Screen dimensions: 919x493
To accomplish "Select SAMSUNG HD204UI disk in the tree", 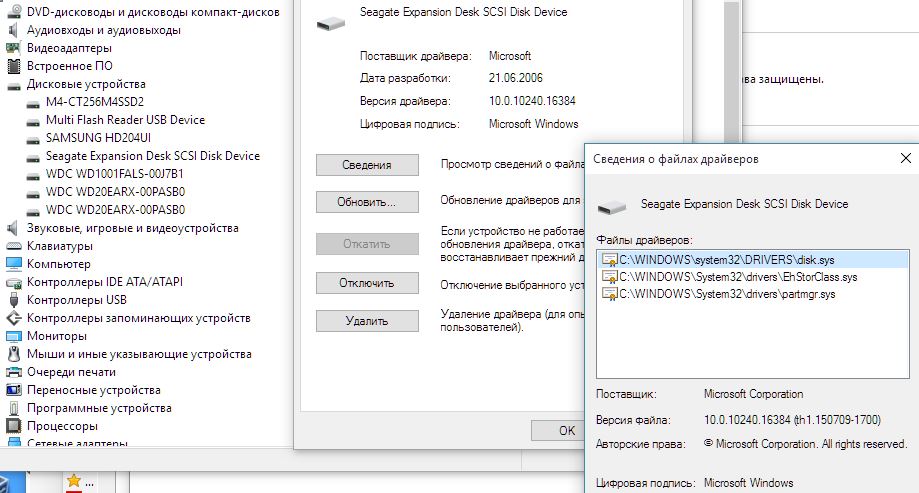I will click(x=96, y=138).
